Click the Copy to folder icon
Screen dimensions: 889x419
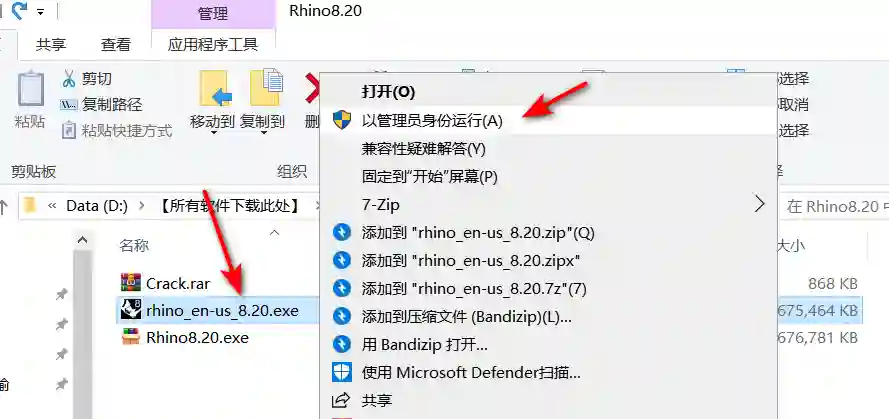[x=265, y=88]
